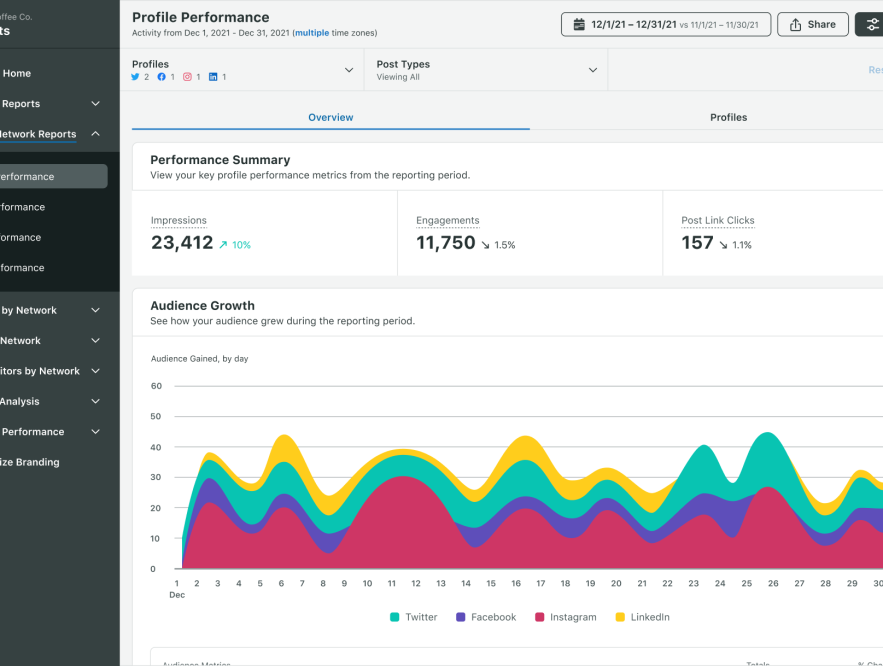Click the 23,412 impressions value
Viewport: 883px width, 666px height.
point(182,243)
